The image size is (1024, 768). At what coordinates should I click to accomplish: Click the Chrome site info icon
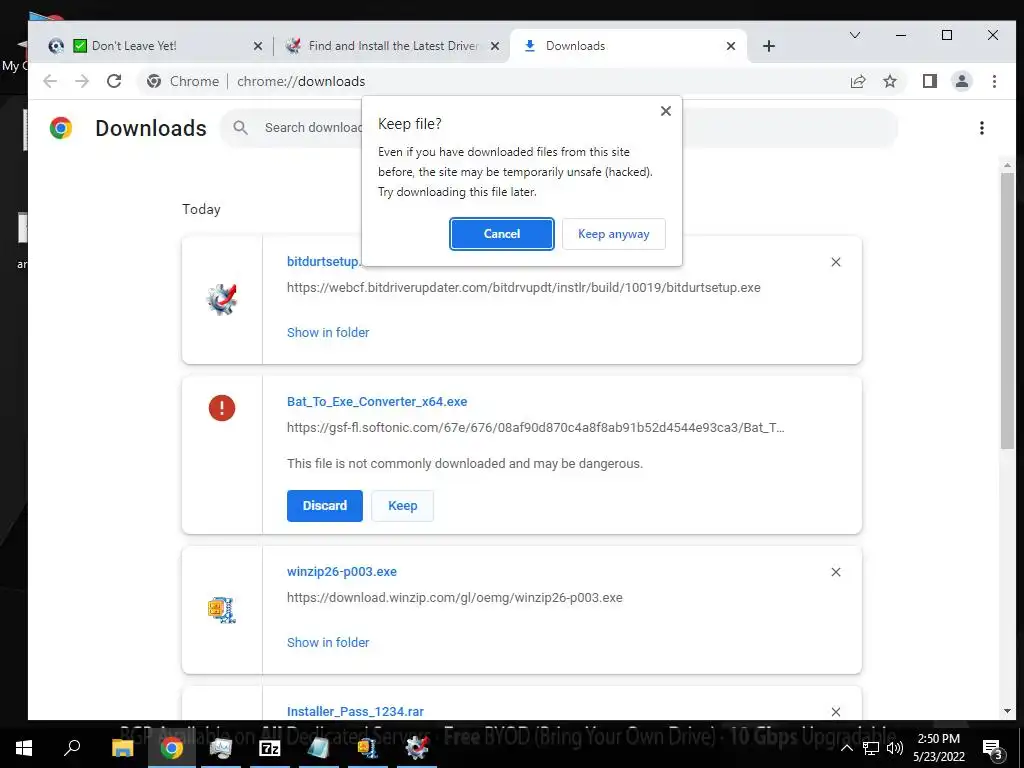pyautogui.click(x=154, y=81)
